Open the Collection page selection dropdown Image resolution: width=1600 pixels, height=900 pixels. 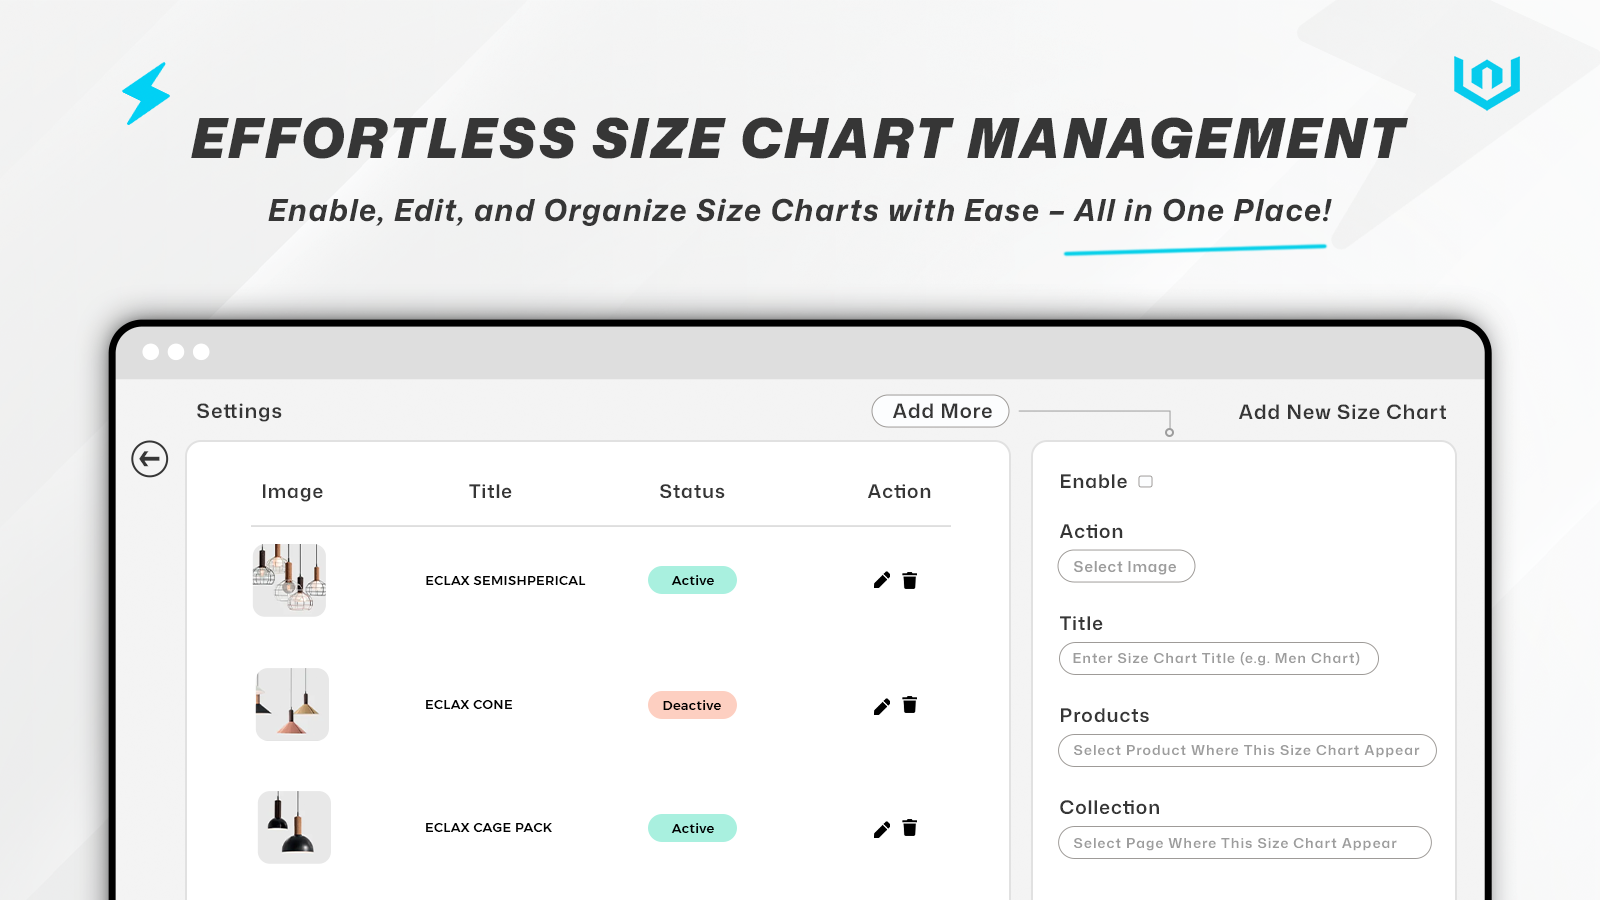click(1245, 842)
